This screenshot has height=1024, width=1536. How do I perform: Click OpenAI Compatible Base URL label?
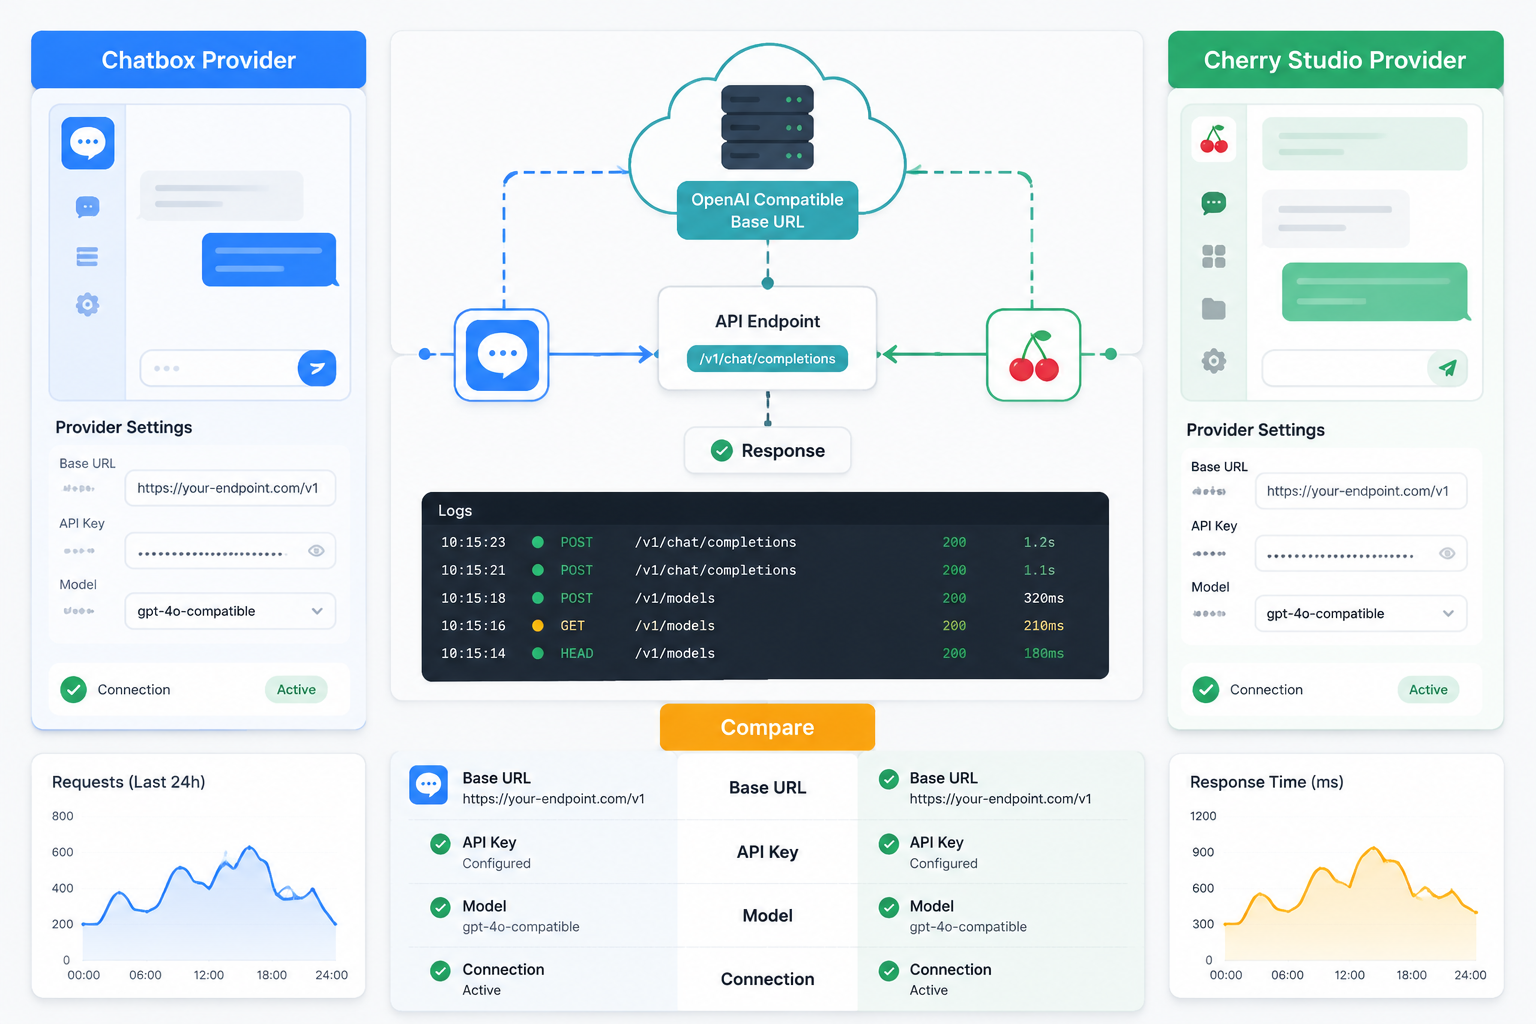tap(767, 210)
